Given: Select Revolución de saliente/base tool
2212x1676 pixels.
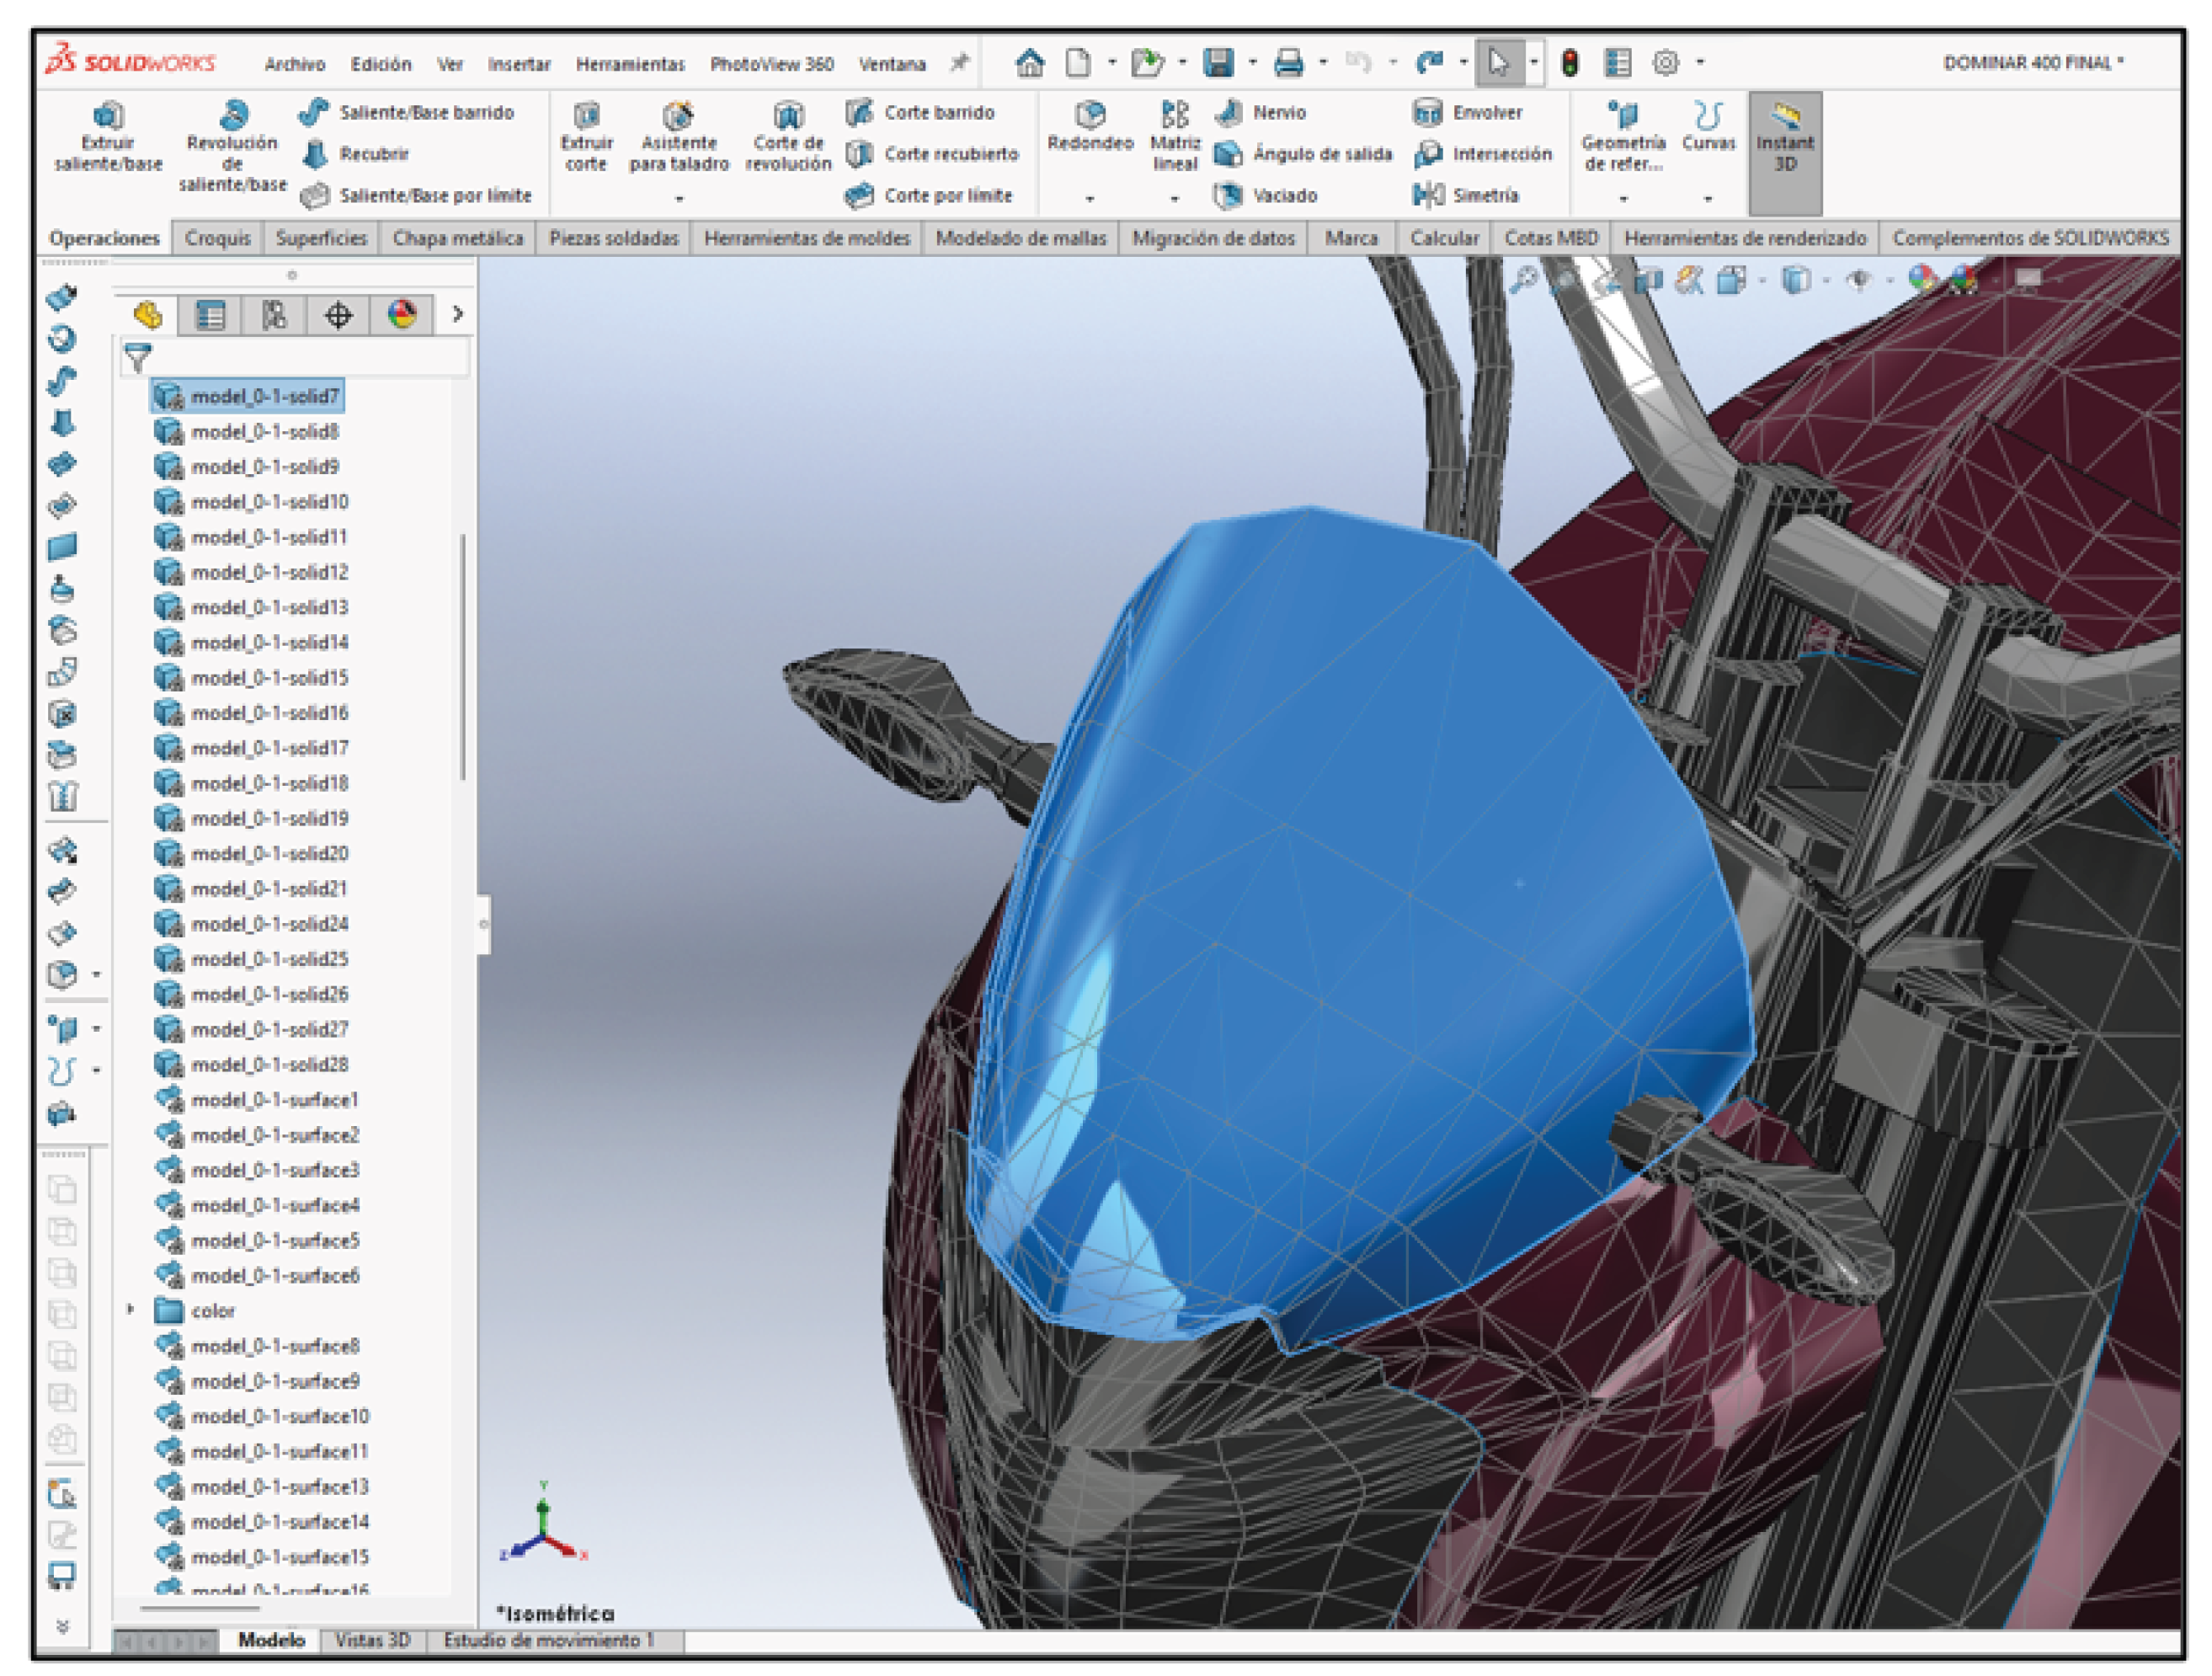Looking at the screenshot, I should pyautogui.click(x=232, y=146).
